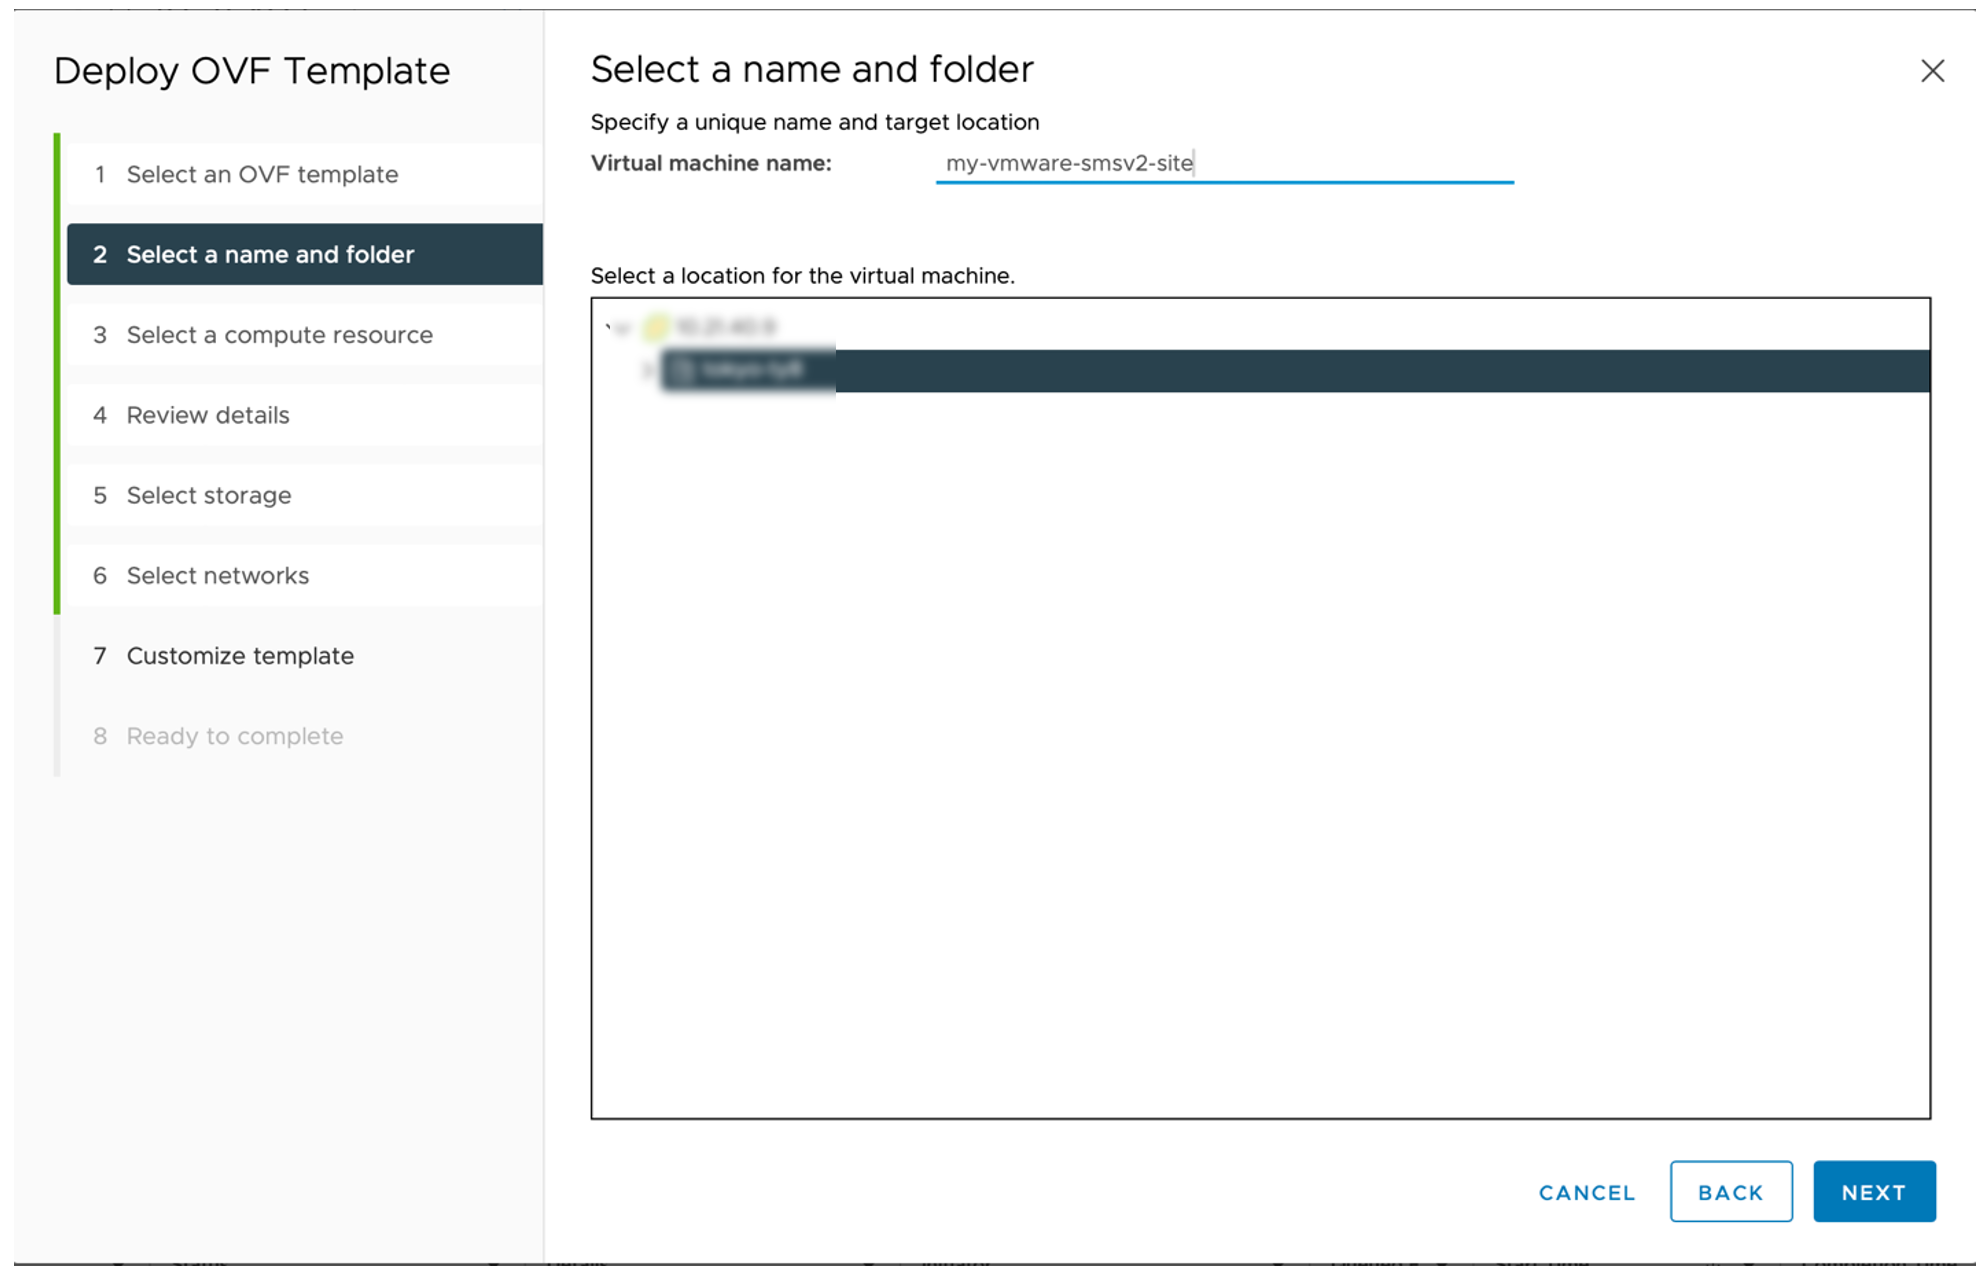This screenshot has width=1987, height=1275.
Task: Click the Select a name and folder step
Action: coord(270,254)
